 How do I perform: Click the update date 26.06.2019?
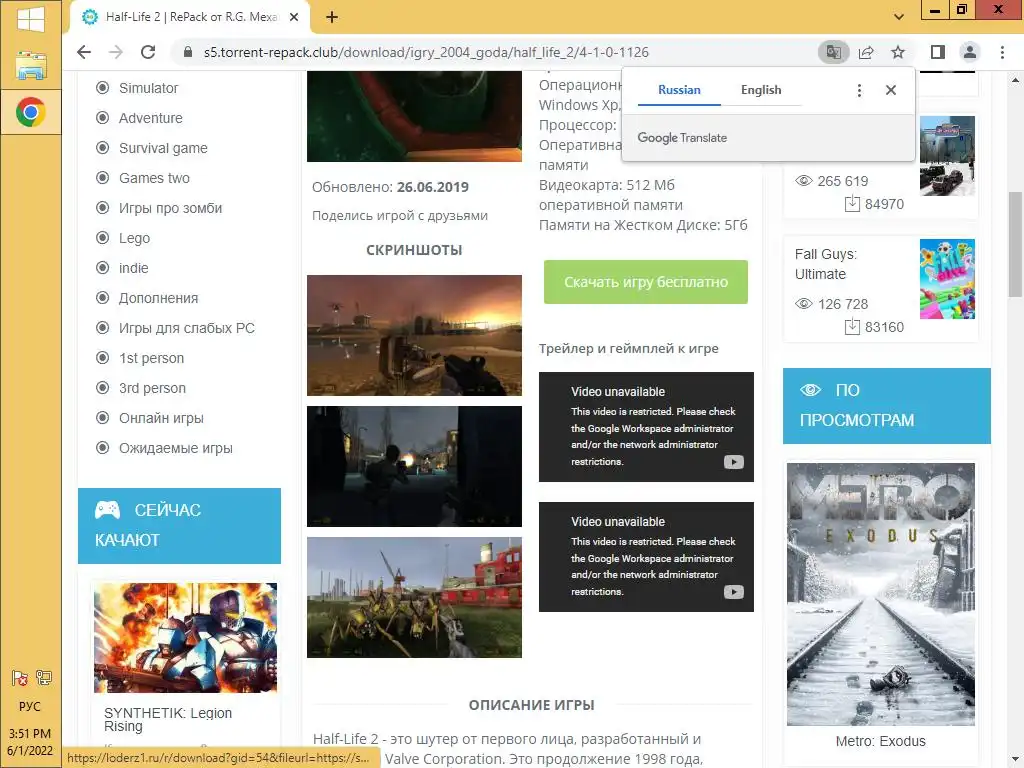(x=432, y=187)
